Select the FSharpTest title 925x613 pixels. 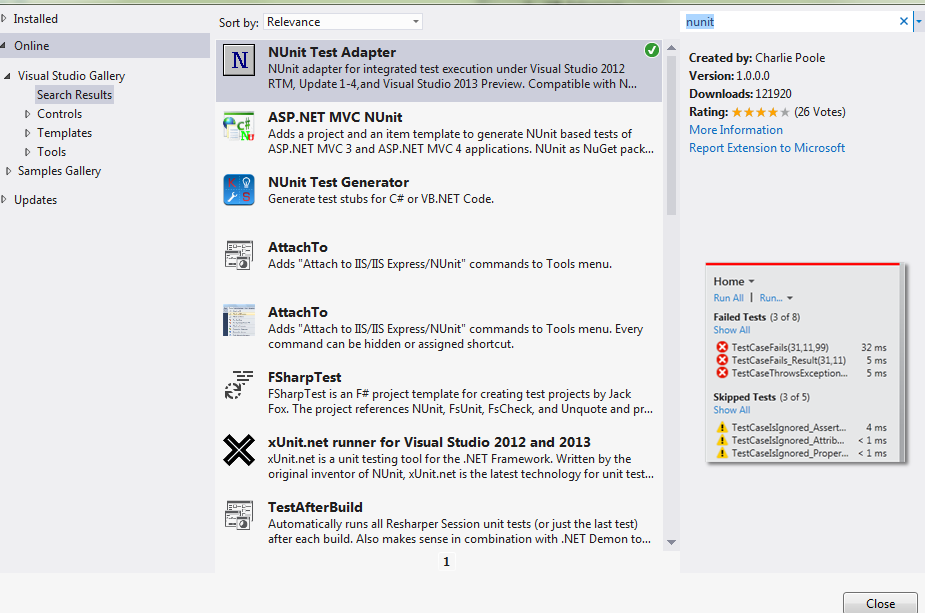(x=304, y=377)
